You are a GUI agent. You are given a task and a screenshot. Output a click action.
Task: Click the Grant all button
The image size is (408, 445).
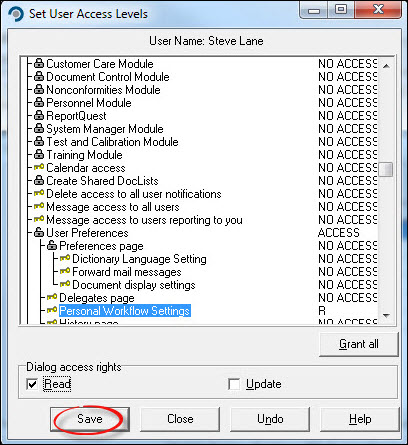359,344
